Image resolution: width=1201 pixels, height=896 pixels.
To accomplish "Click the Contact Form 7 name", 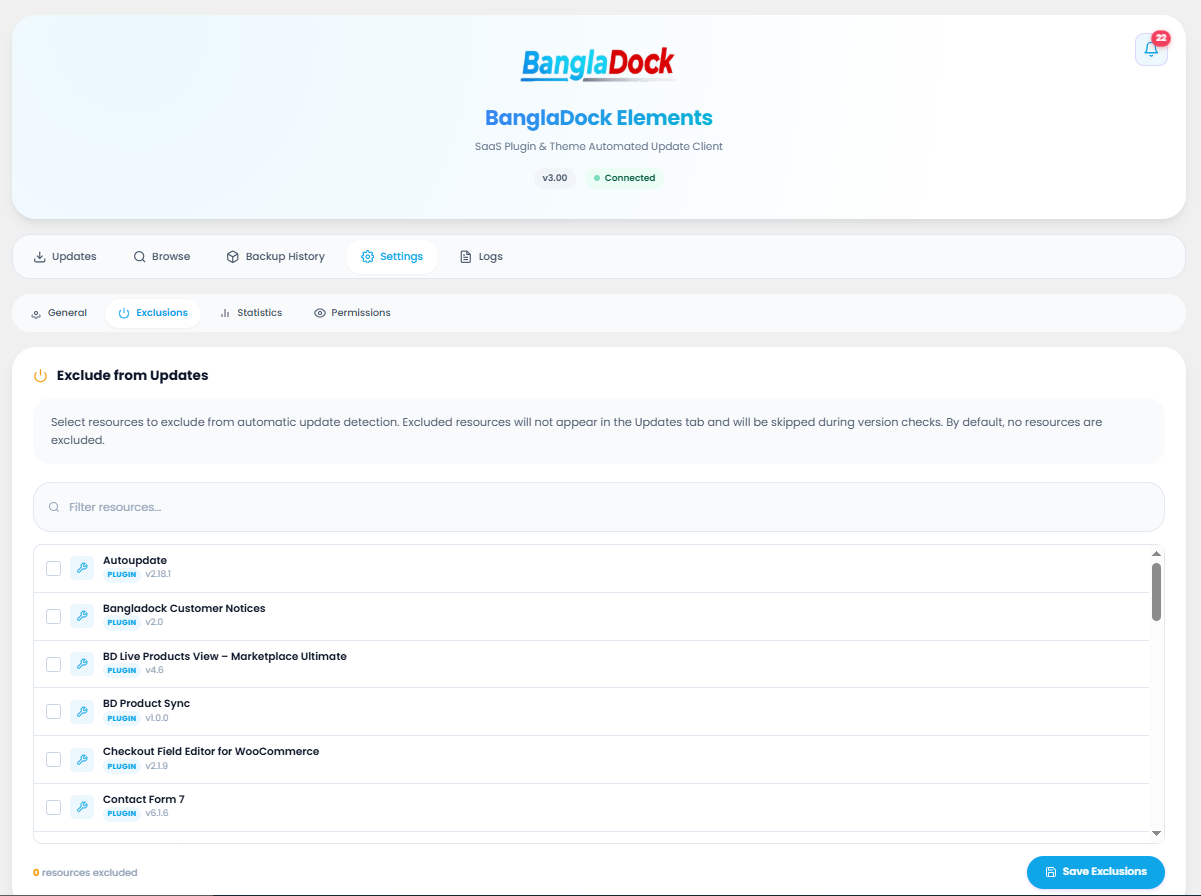I will coord(144,800).
